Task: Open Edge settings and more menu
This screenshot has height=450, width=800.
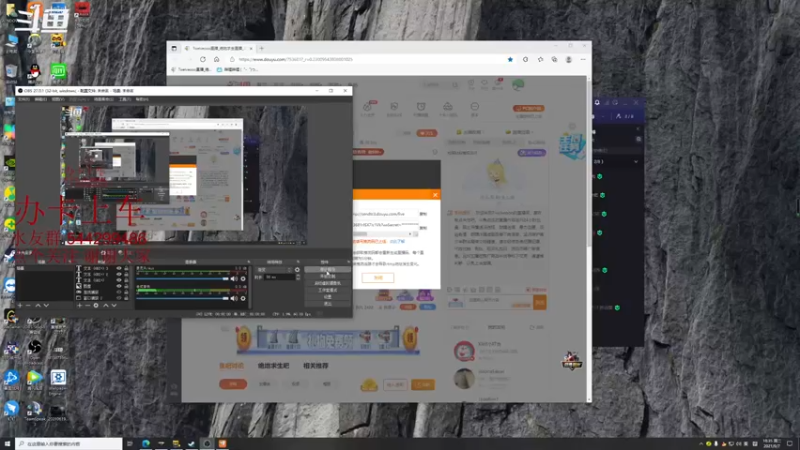Action: coord(583,59)
